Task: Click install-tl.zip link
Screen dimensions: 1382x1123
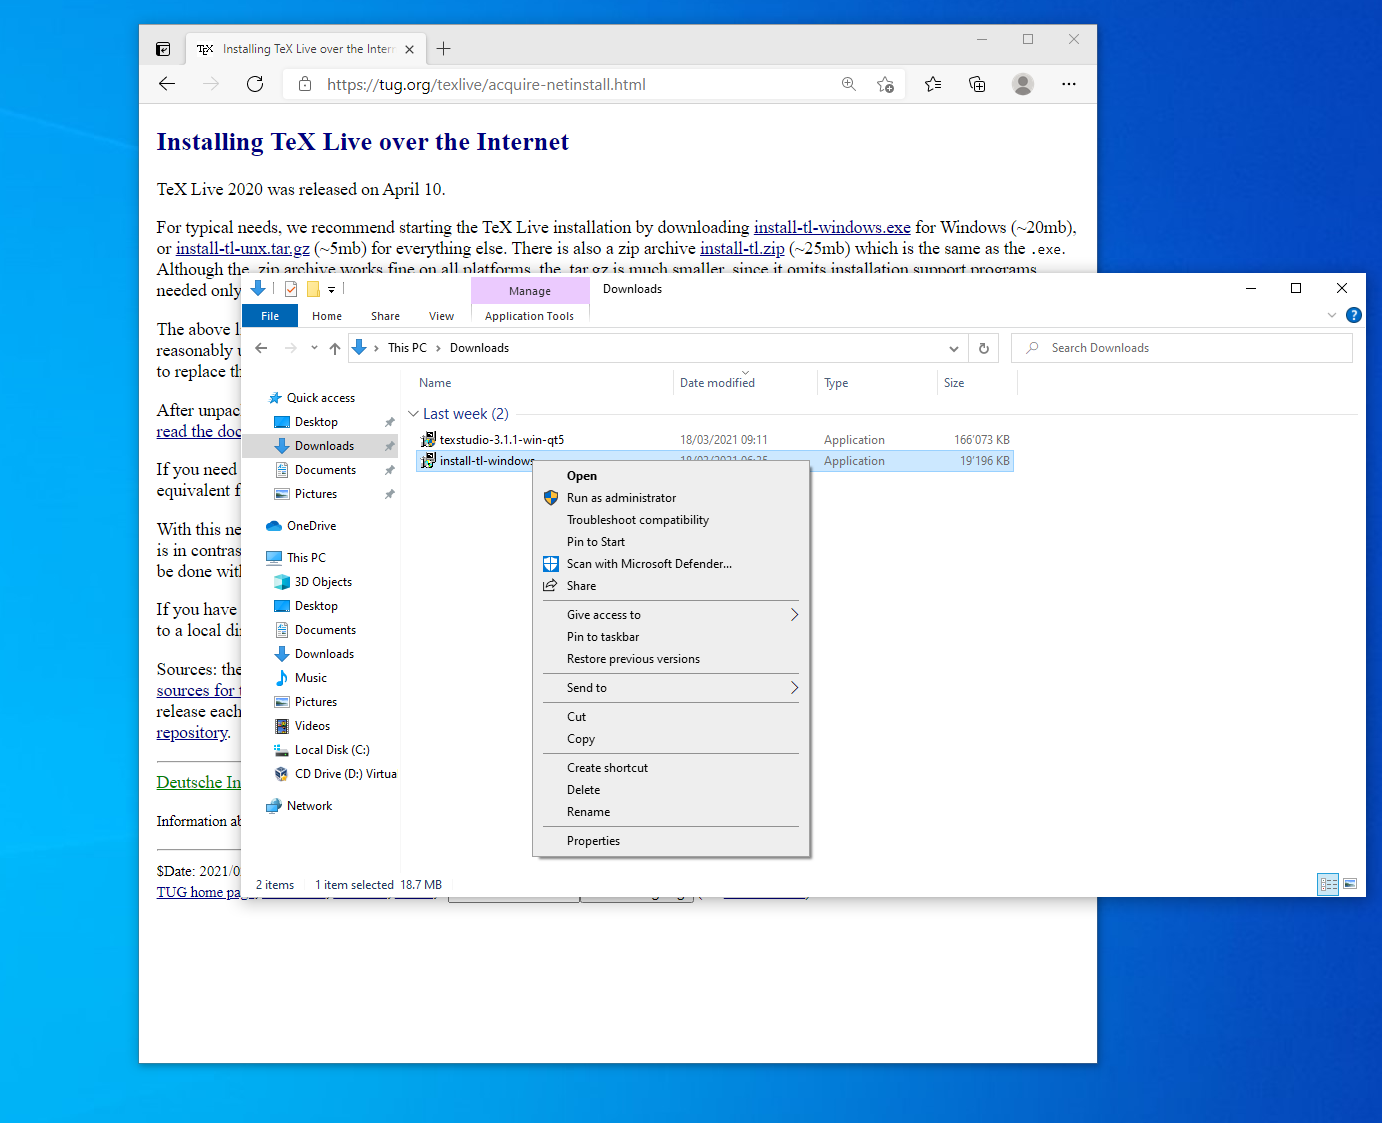Action: click(x=742, y=249)
